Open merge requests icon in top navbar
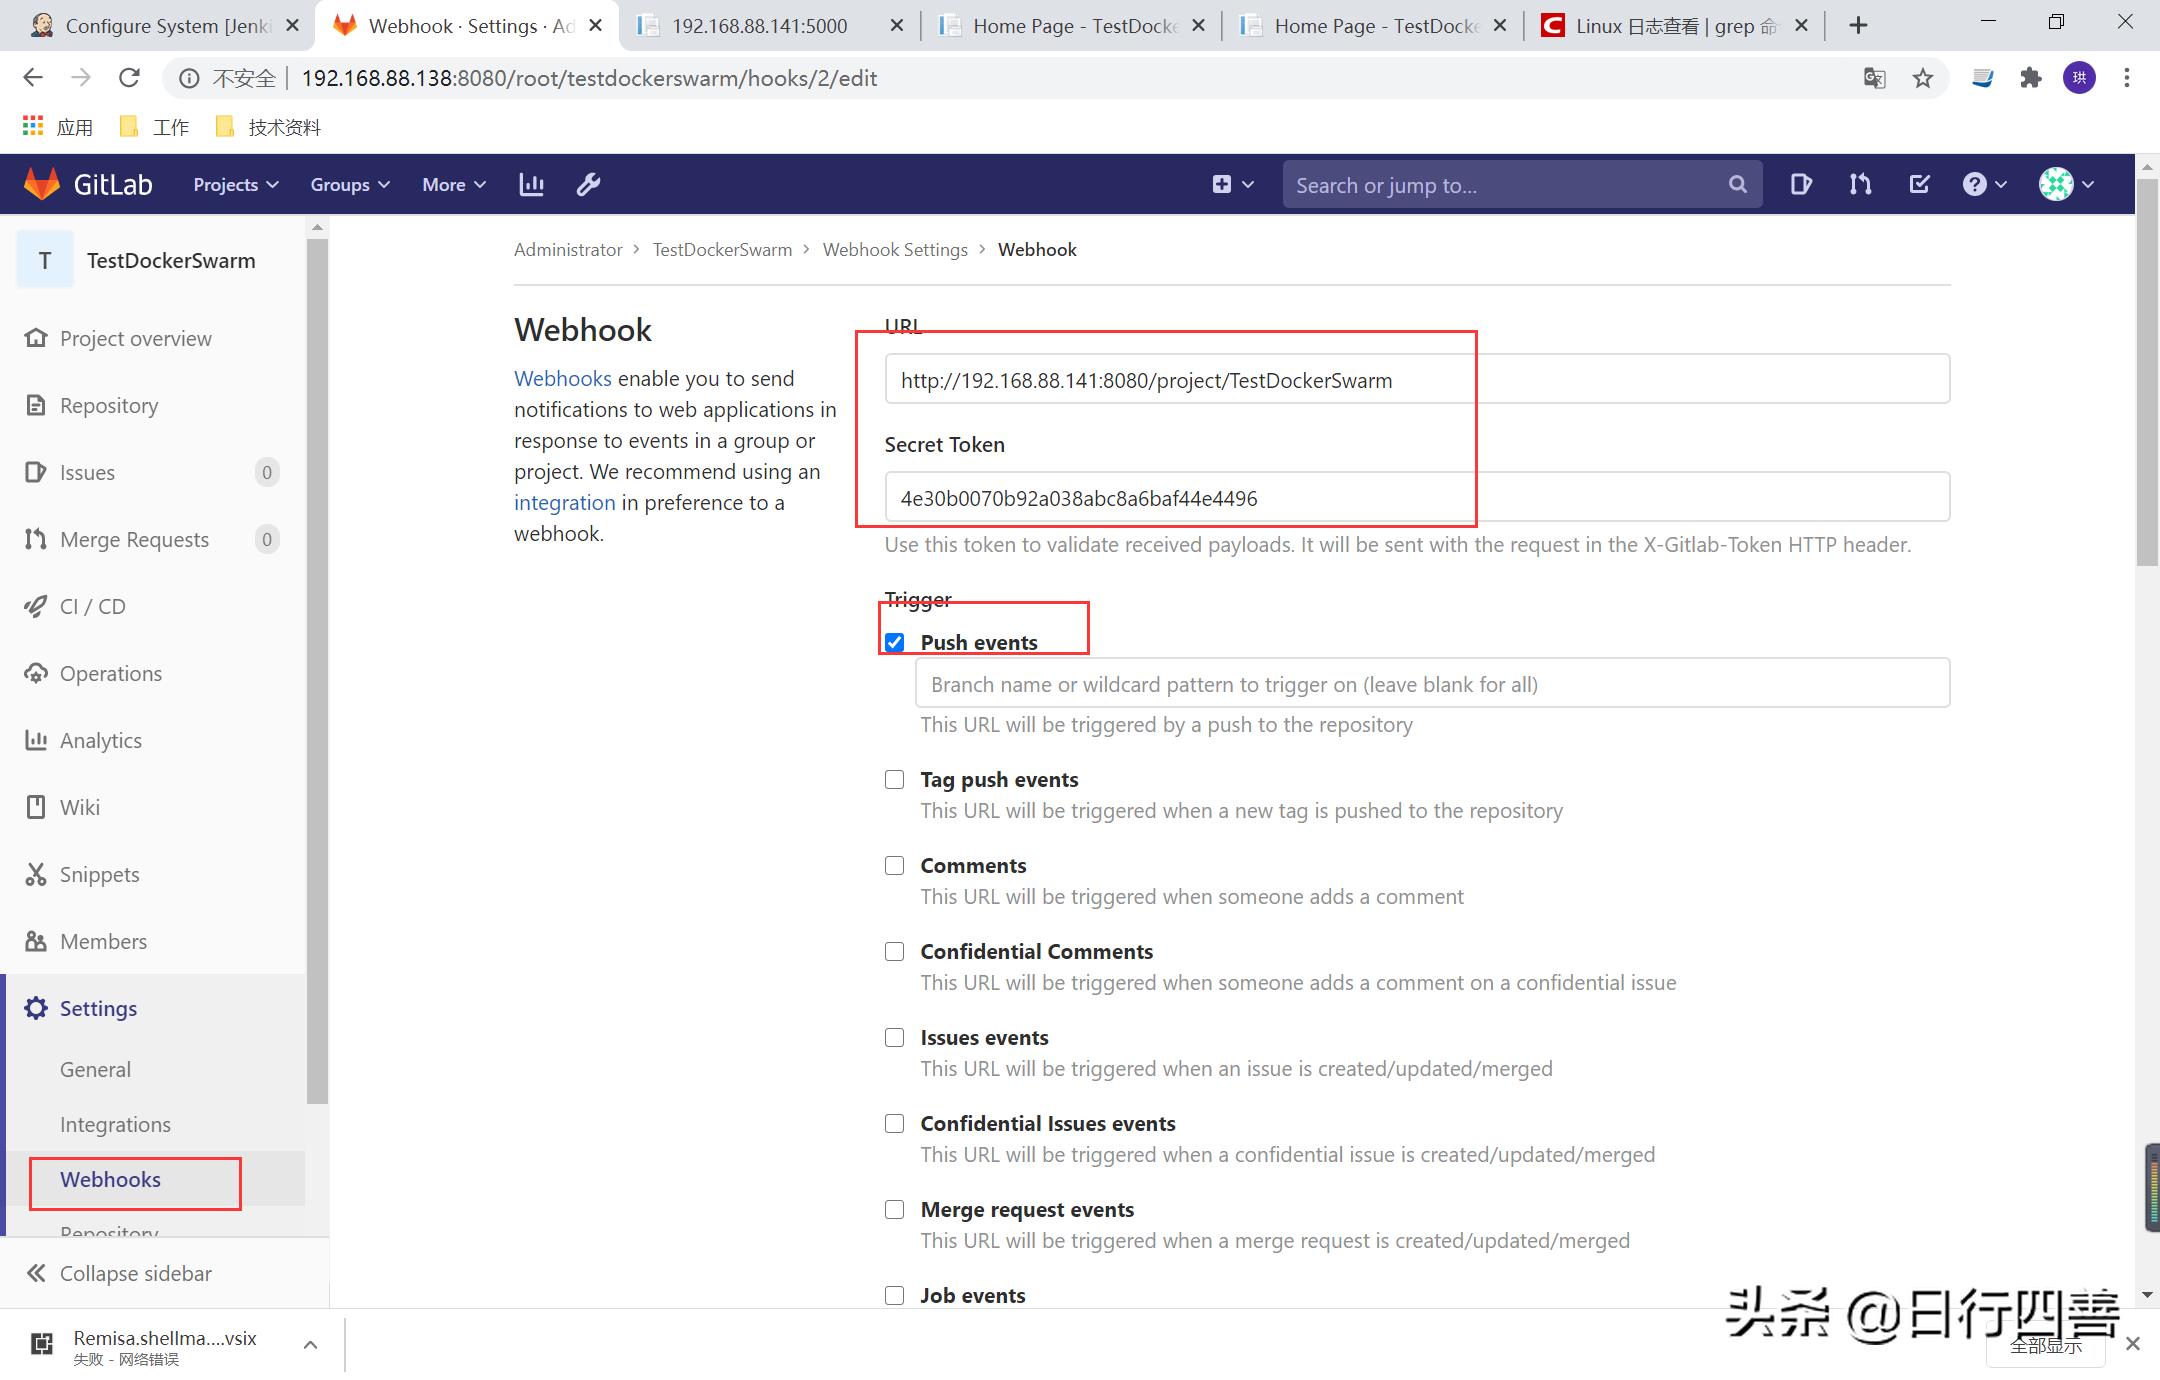Screen dimensions: 2160x1380 [x=1860, y=184]
